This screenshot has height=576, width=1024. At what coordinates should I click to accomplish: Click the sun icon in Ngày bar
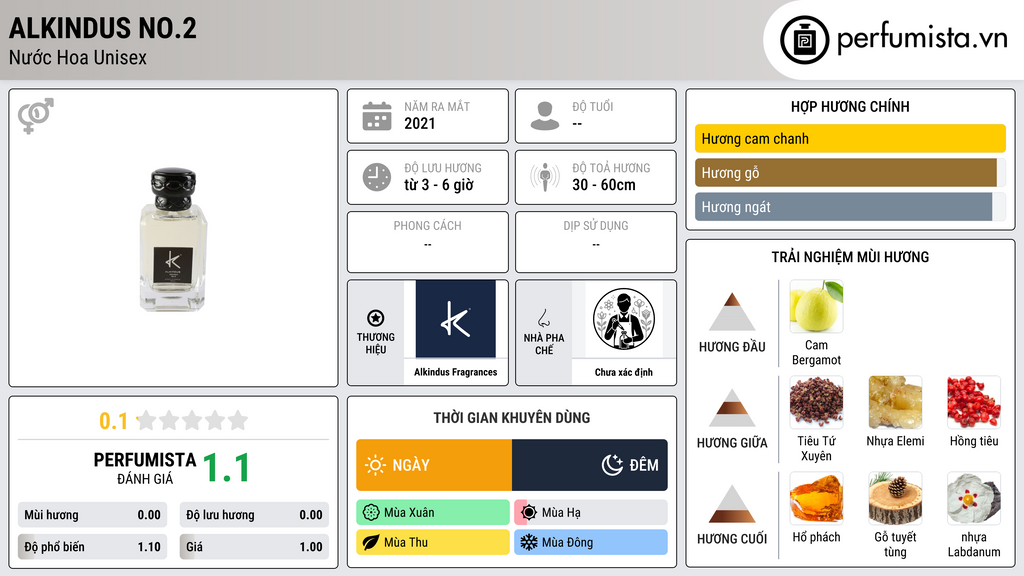(376, 465)
